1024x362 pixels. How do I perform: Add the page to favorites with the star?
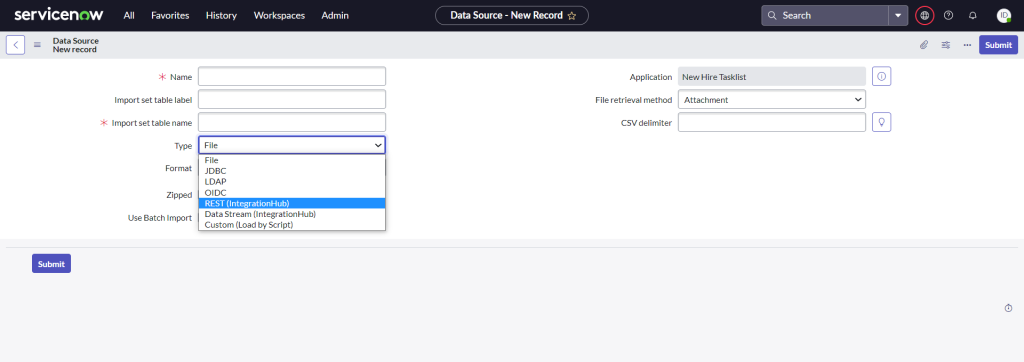click(x=572, y=16)
